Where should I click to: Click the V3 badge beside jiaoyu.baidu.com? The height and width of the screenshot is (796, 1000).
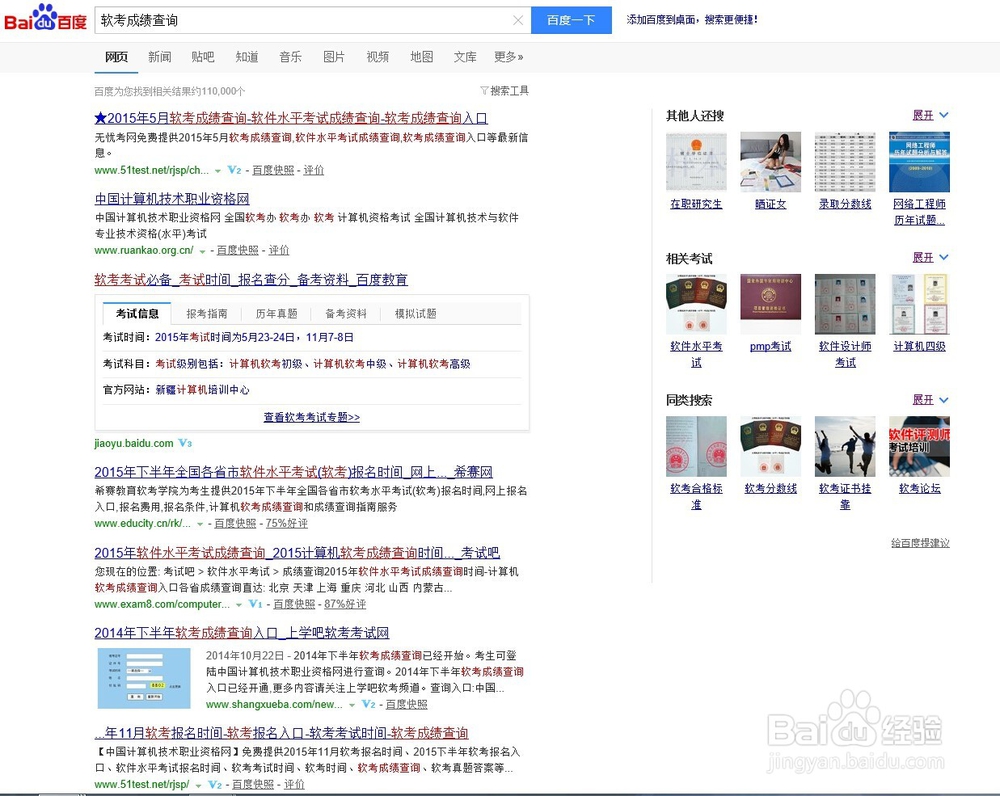185,443
